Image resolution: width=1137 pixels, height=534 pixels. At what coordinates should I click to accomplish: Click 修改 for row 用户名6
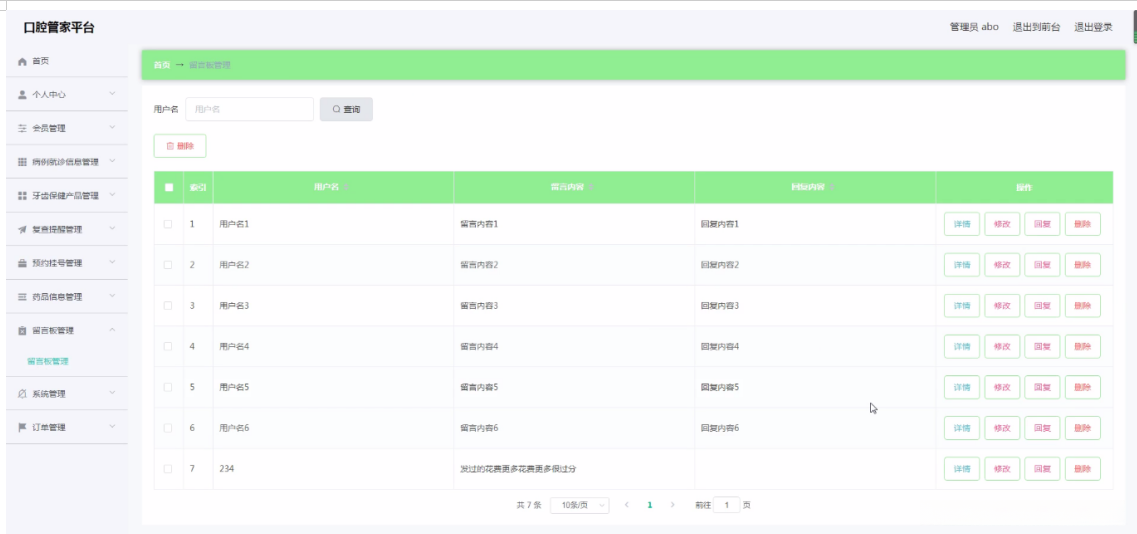[1002, 428]
